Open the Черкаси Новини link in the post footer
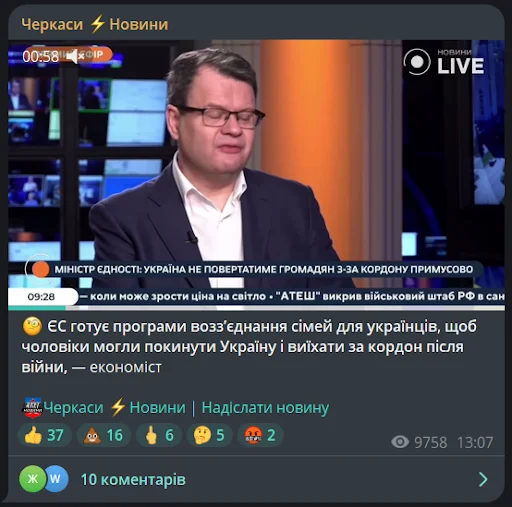 [114, 408]
